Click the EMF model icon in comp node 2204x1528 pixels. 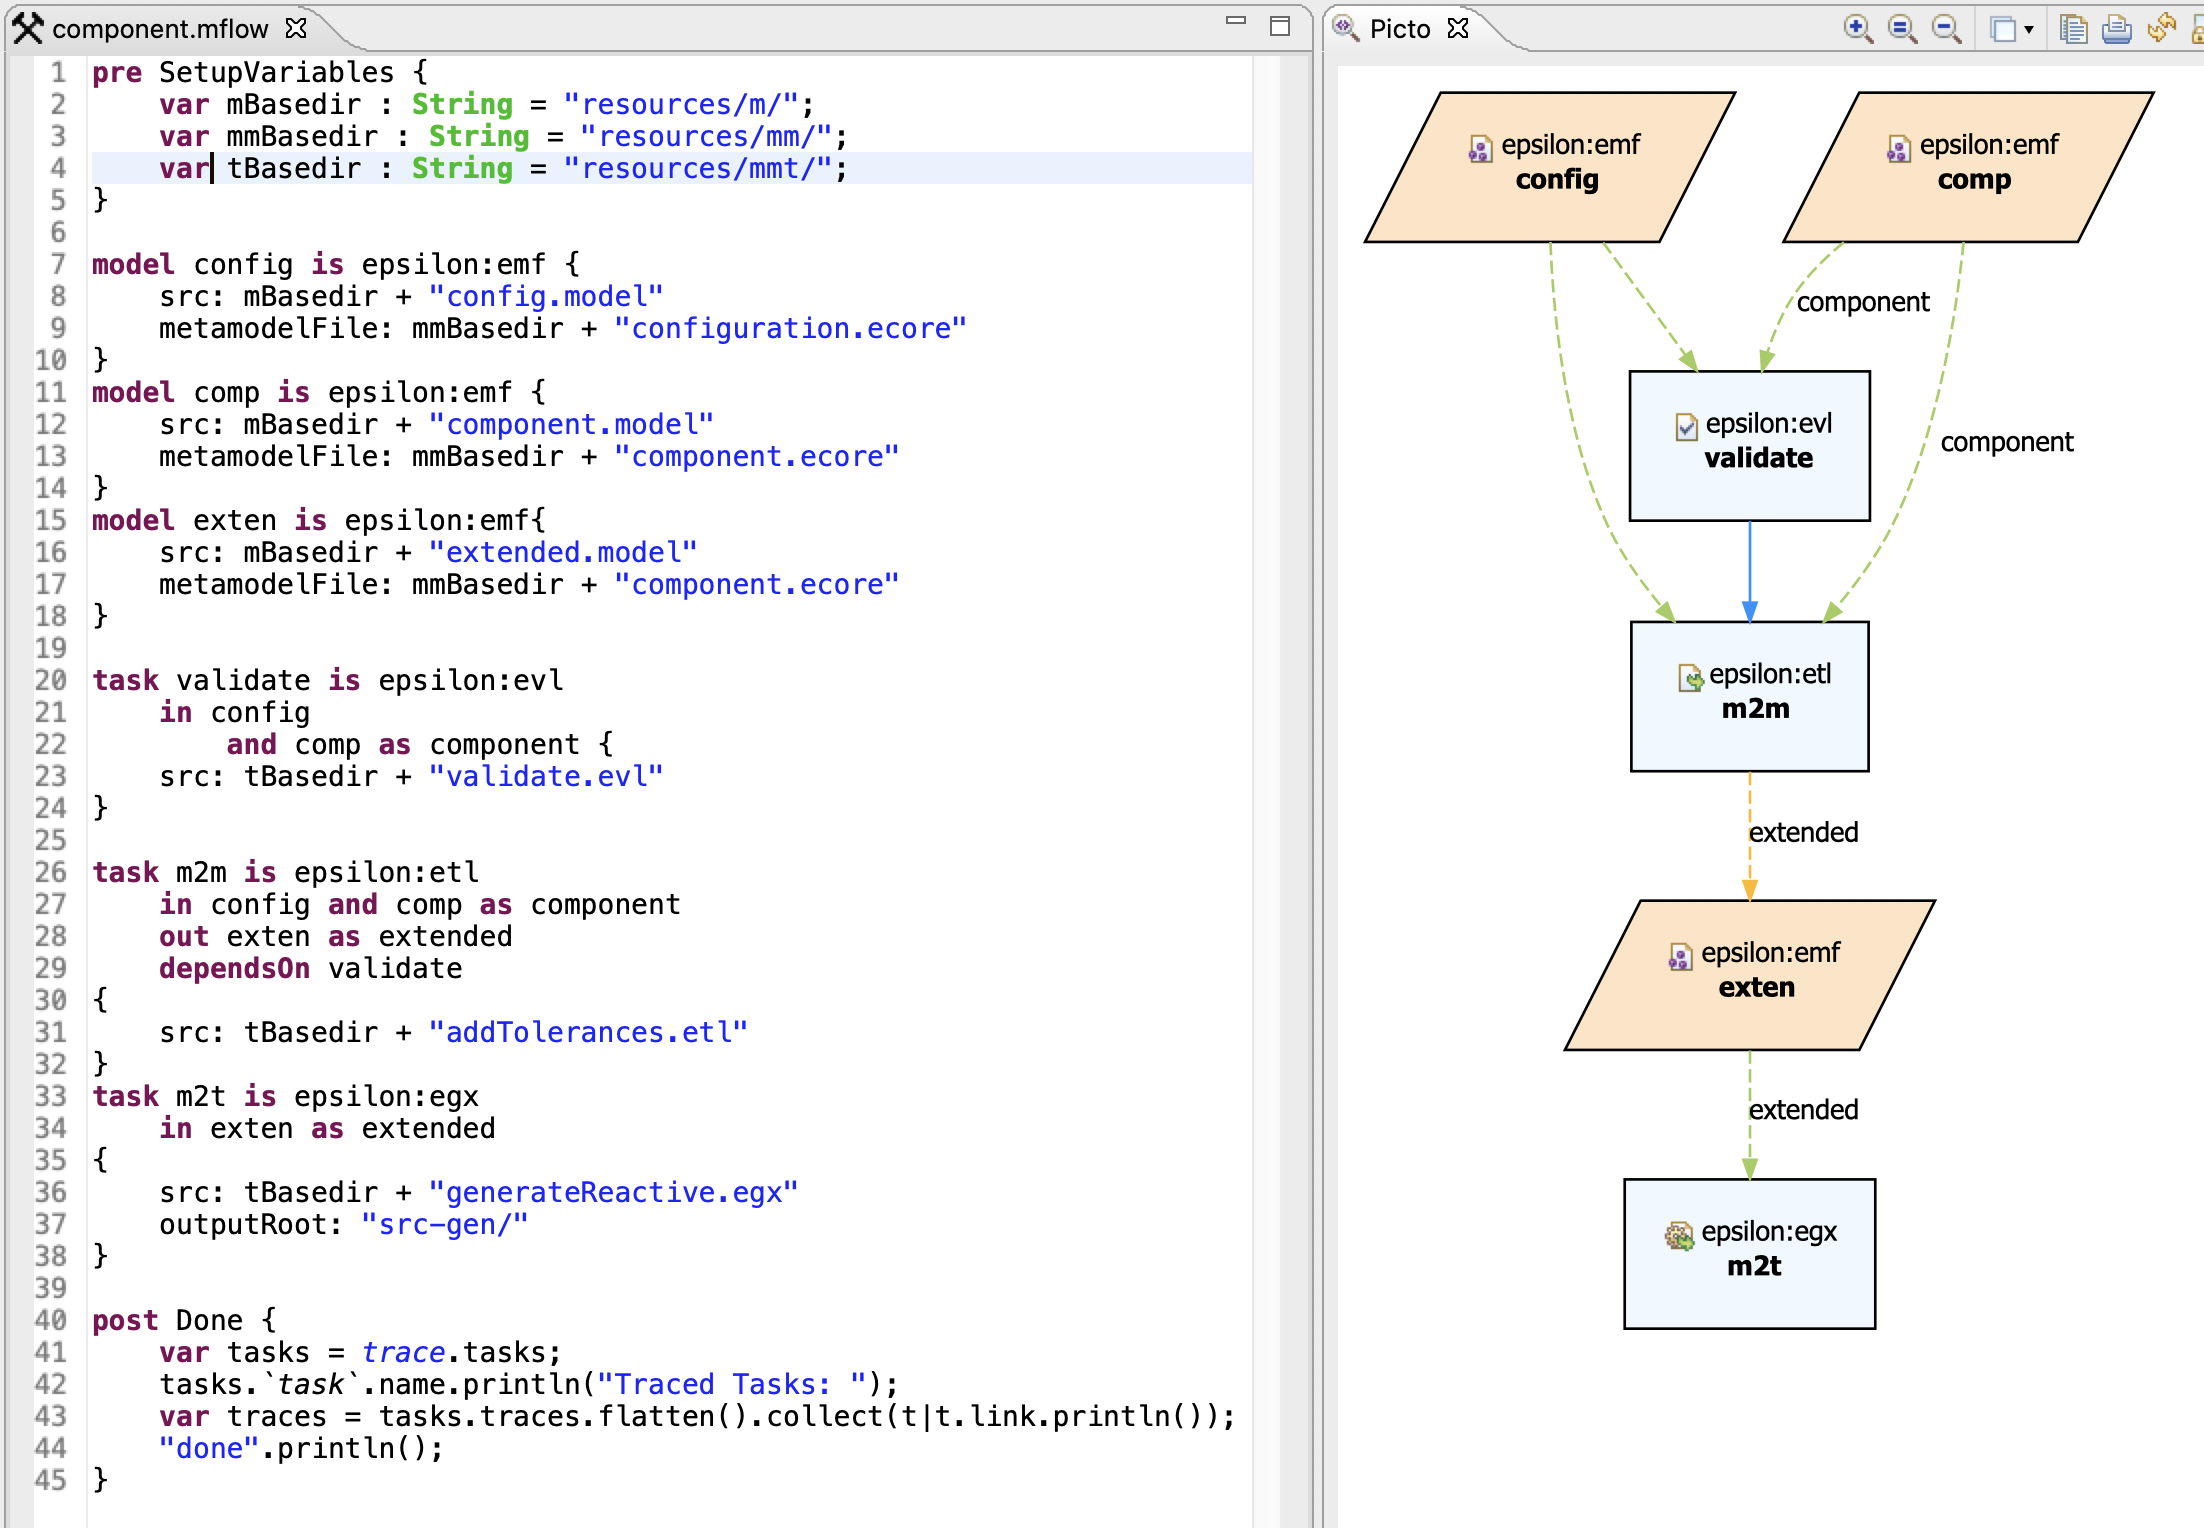1898,148
